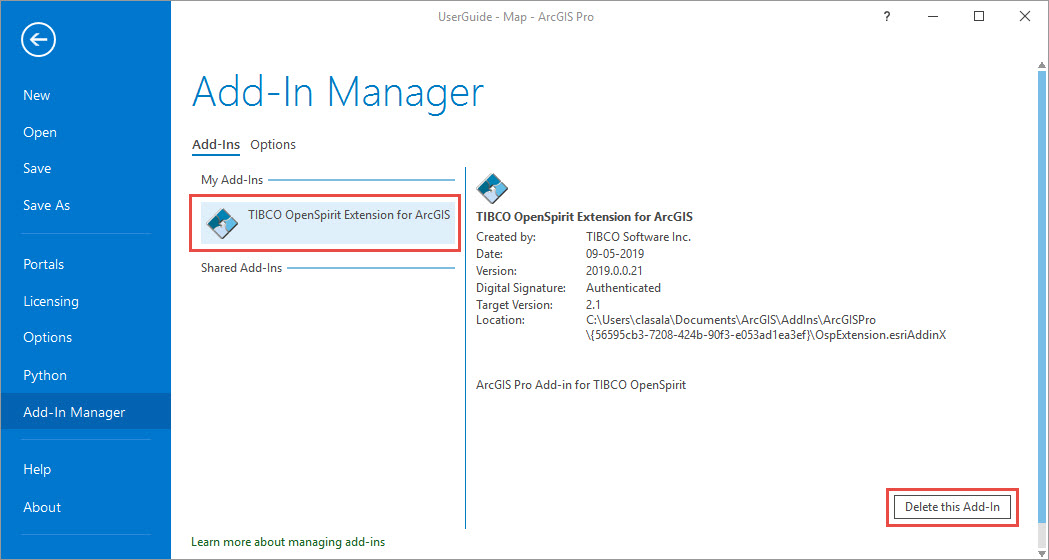Image resolution: width=1049 pixels, height=560 pixels.
Task: Click the Digital Signature label
Action: point(520,288)
